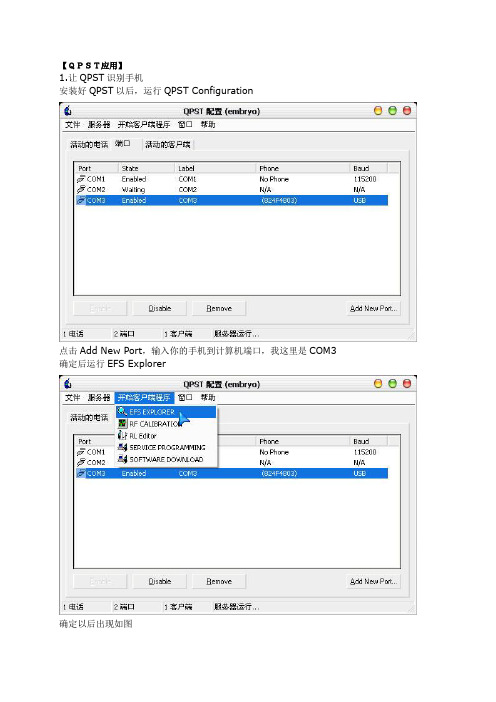Click yellow minimize button of upper window
The image size is (496, 702).
click(378, 111)
